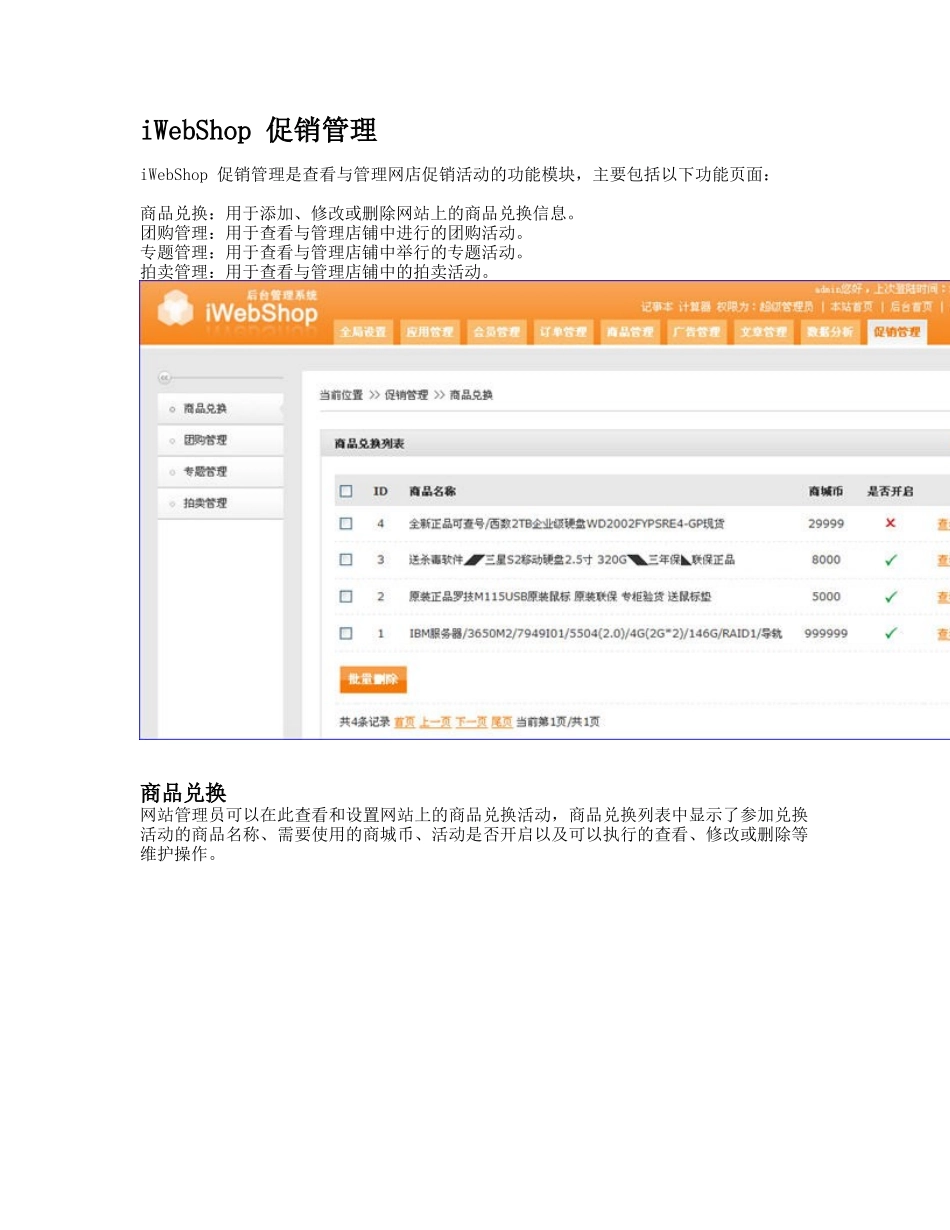Click the 共4条记录 record count text
This screenshot has width=950, height=1230.
(364, 722)
